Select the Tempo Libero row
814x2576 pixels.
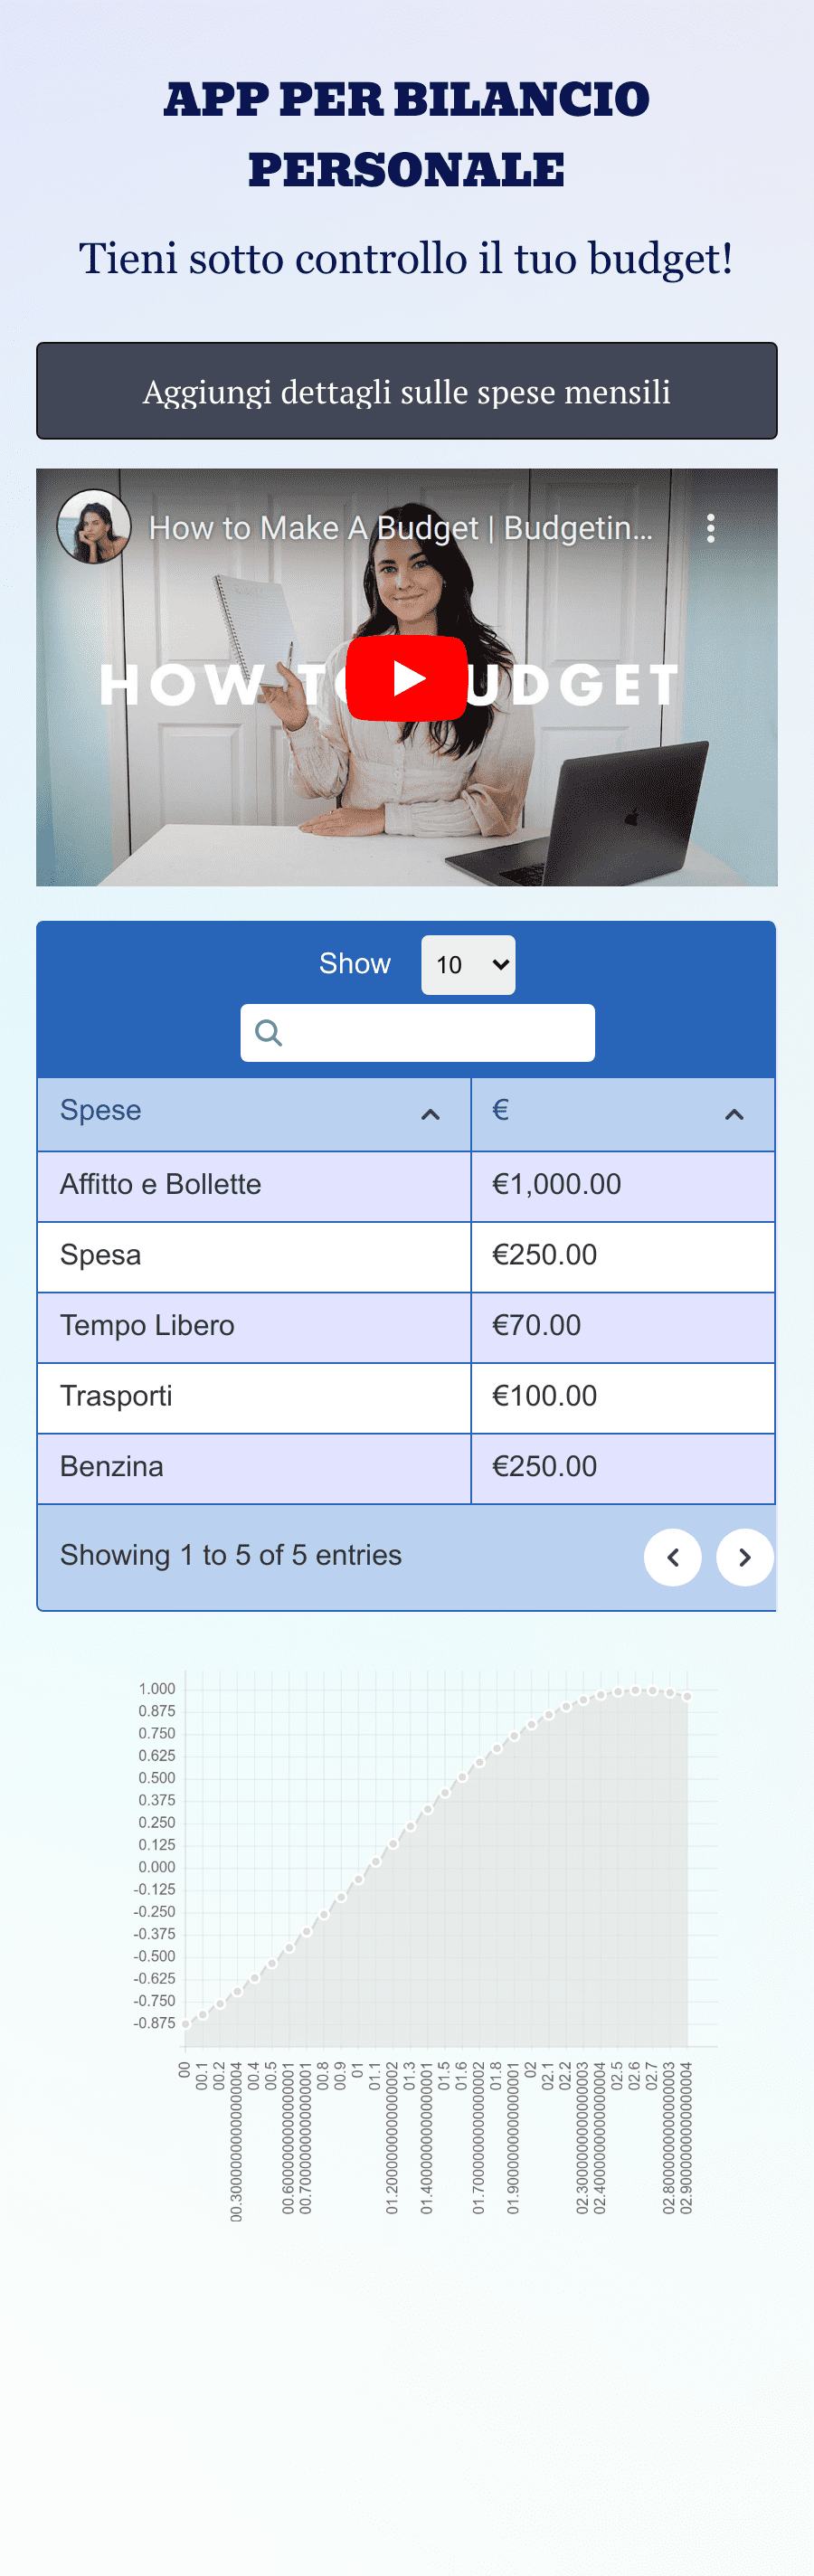coord(406,1326)
